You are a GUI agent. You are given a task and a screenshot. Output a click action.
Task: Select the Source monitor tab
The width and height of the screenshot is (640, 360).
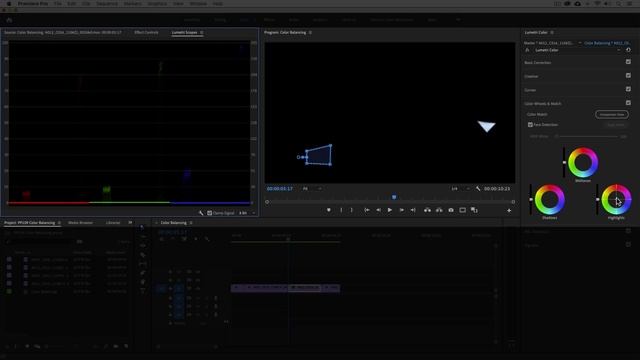[63, 32]
